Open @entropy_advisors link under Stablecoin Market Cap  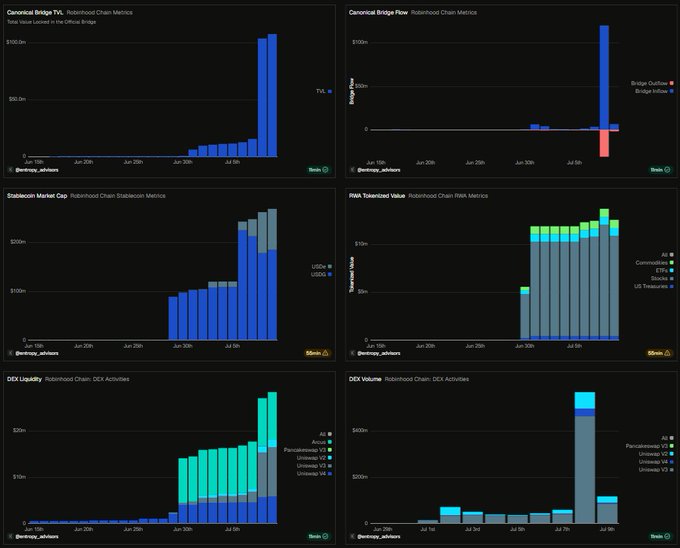37,353
